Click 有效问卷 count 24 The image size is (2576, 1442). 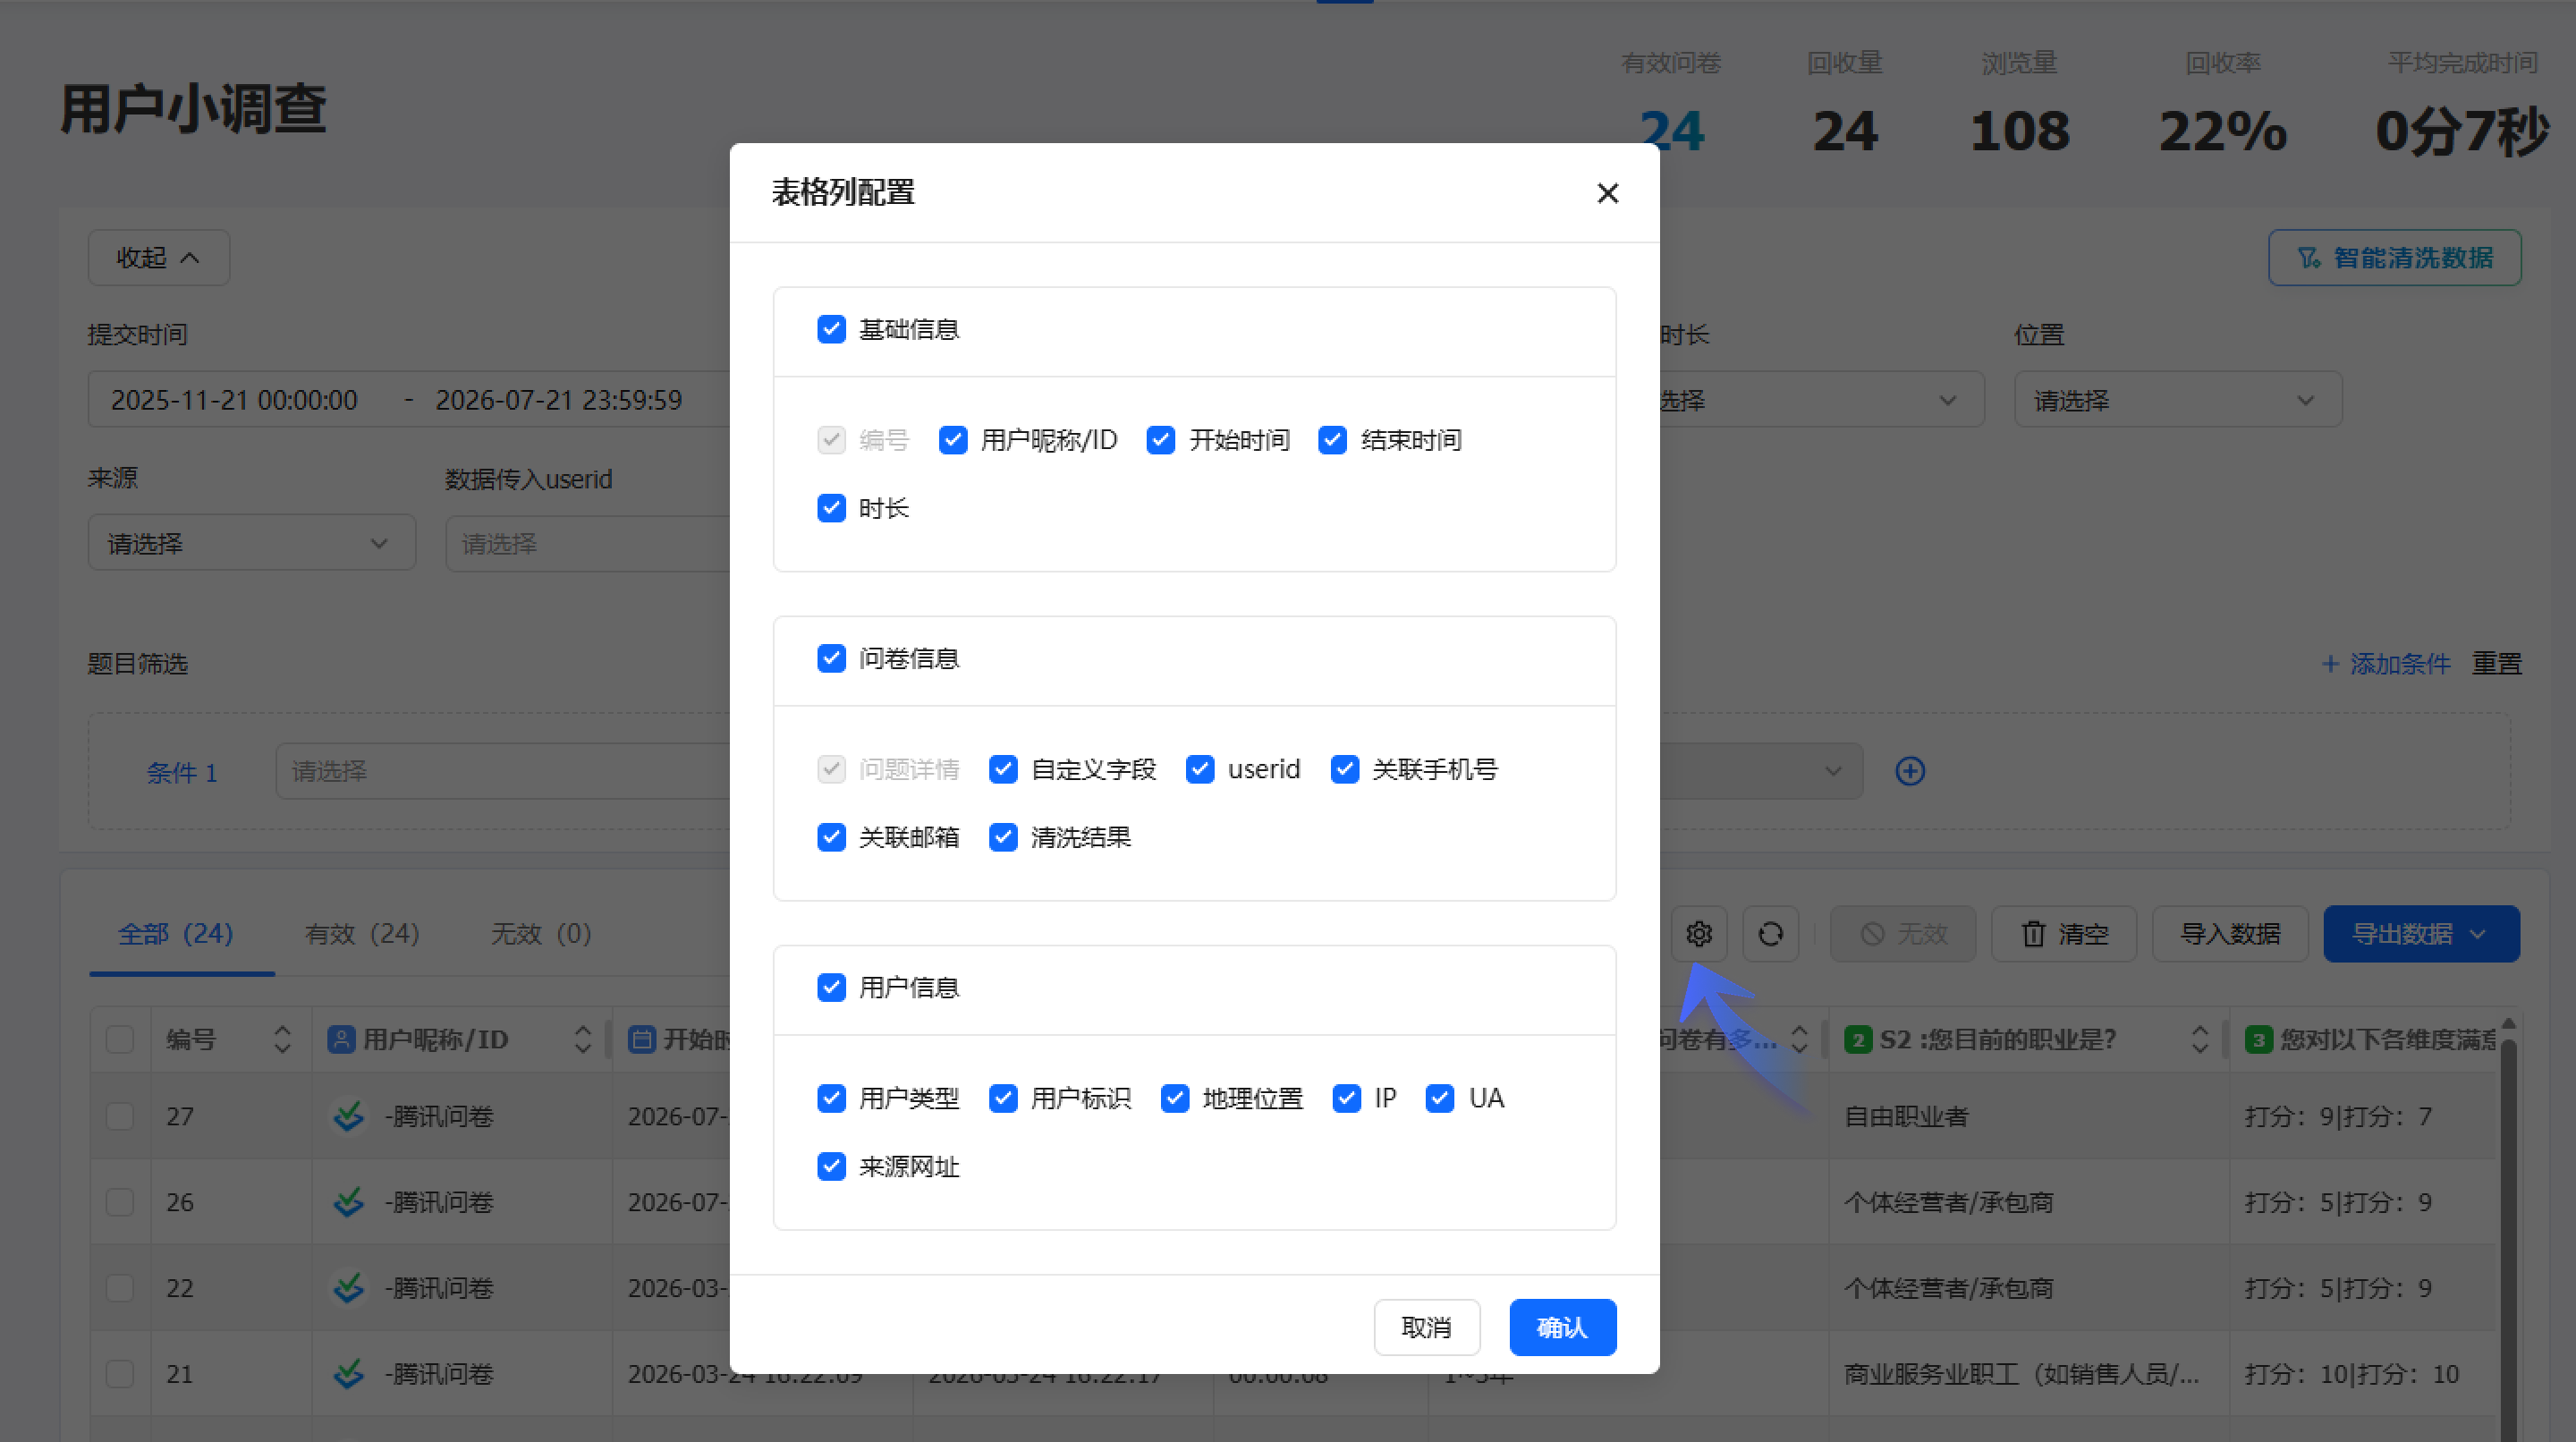pyautogui.click(x=1671, y=132)
